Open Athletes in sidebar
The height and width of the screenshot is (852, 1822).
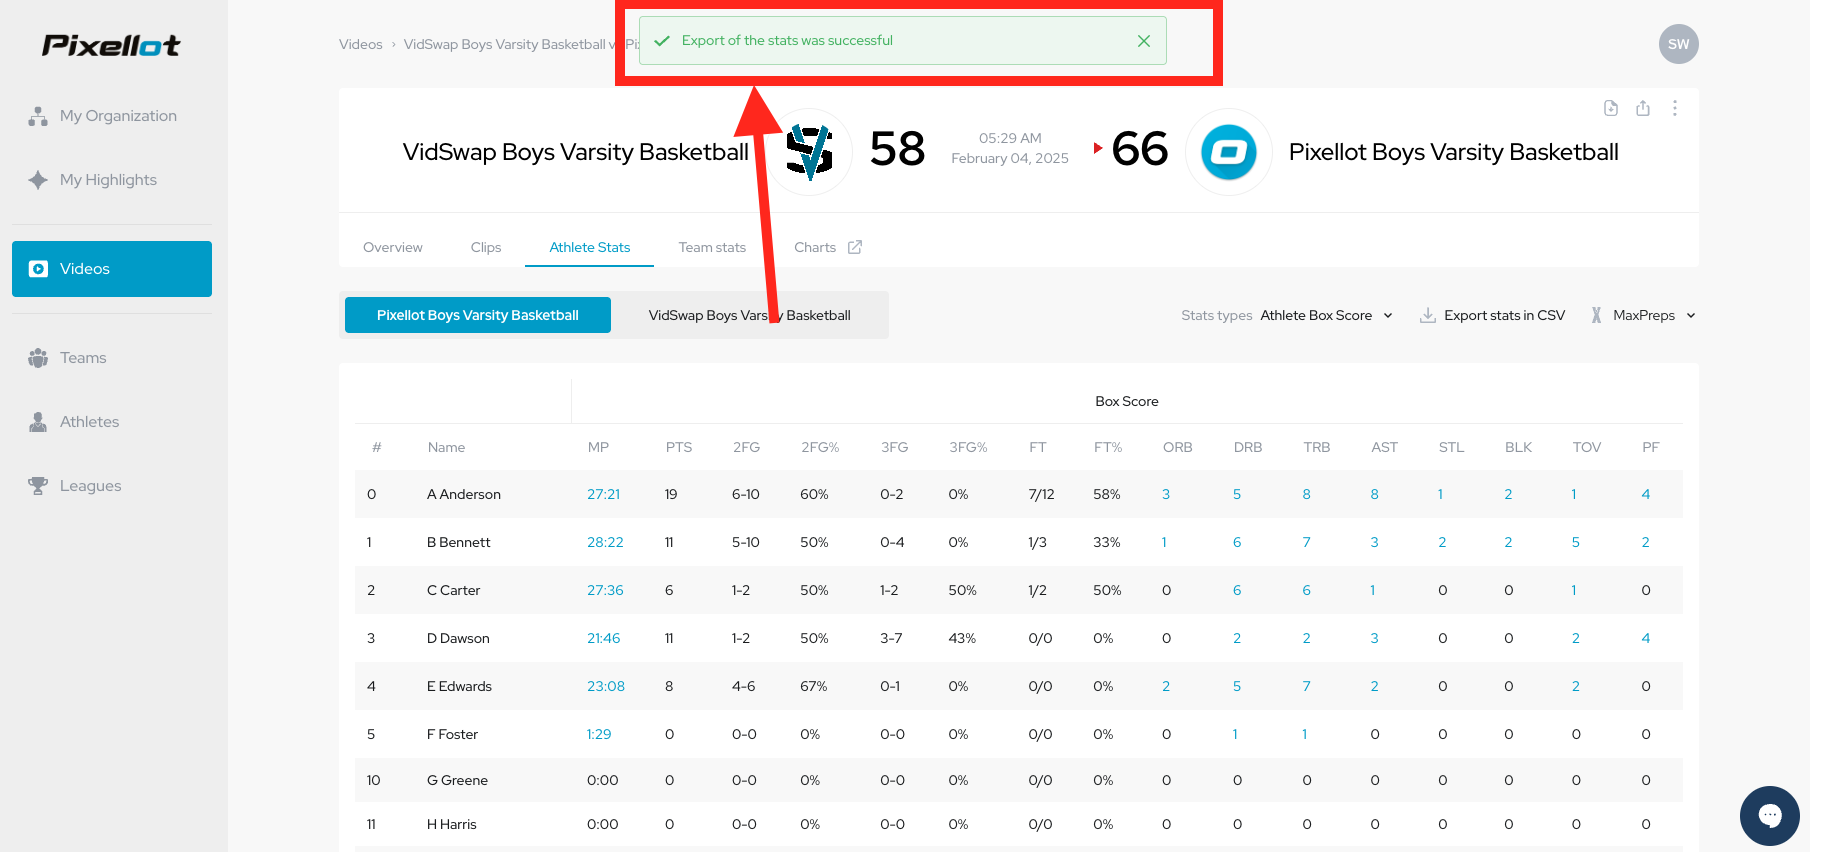(112, 422)
